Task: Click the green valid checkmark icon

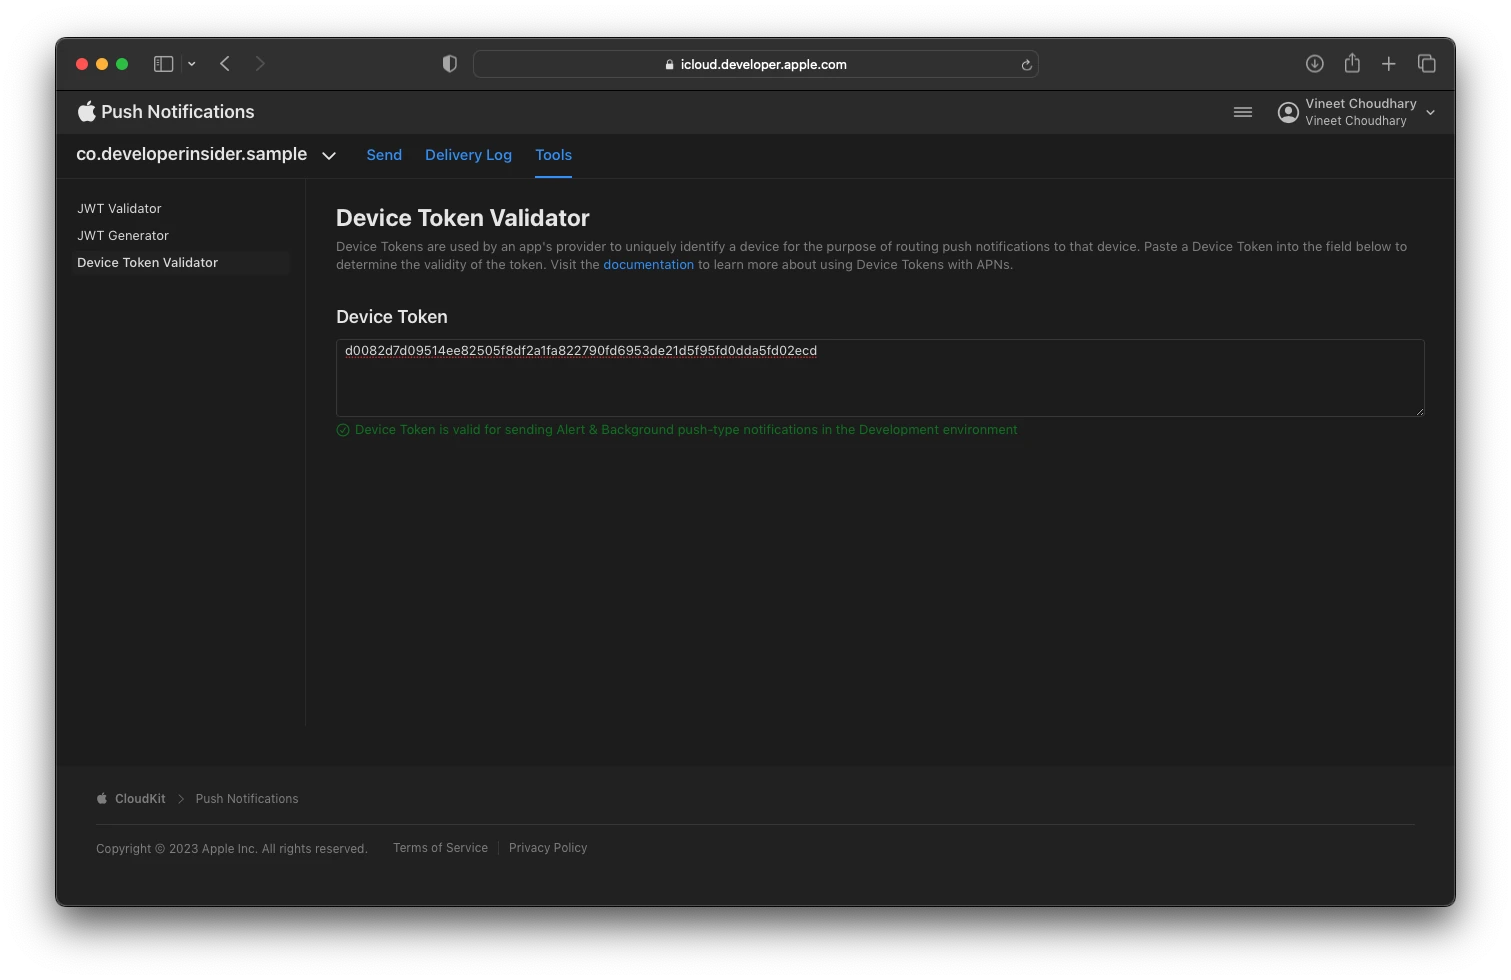Action: 343,430
